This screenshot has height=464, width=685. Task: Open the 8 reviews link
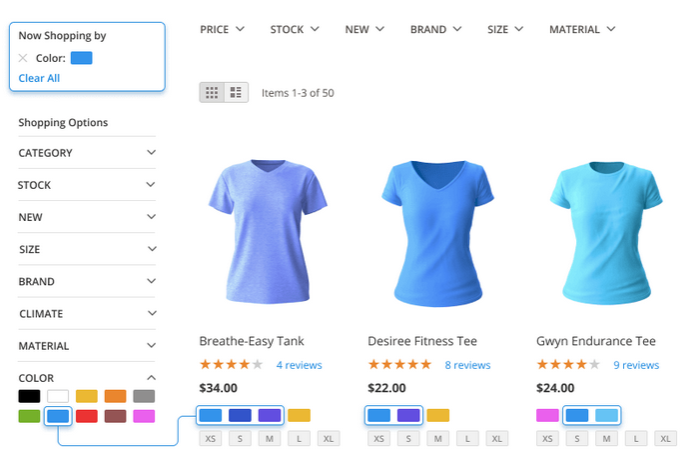(x=467, y=365)
